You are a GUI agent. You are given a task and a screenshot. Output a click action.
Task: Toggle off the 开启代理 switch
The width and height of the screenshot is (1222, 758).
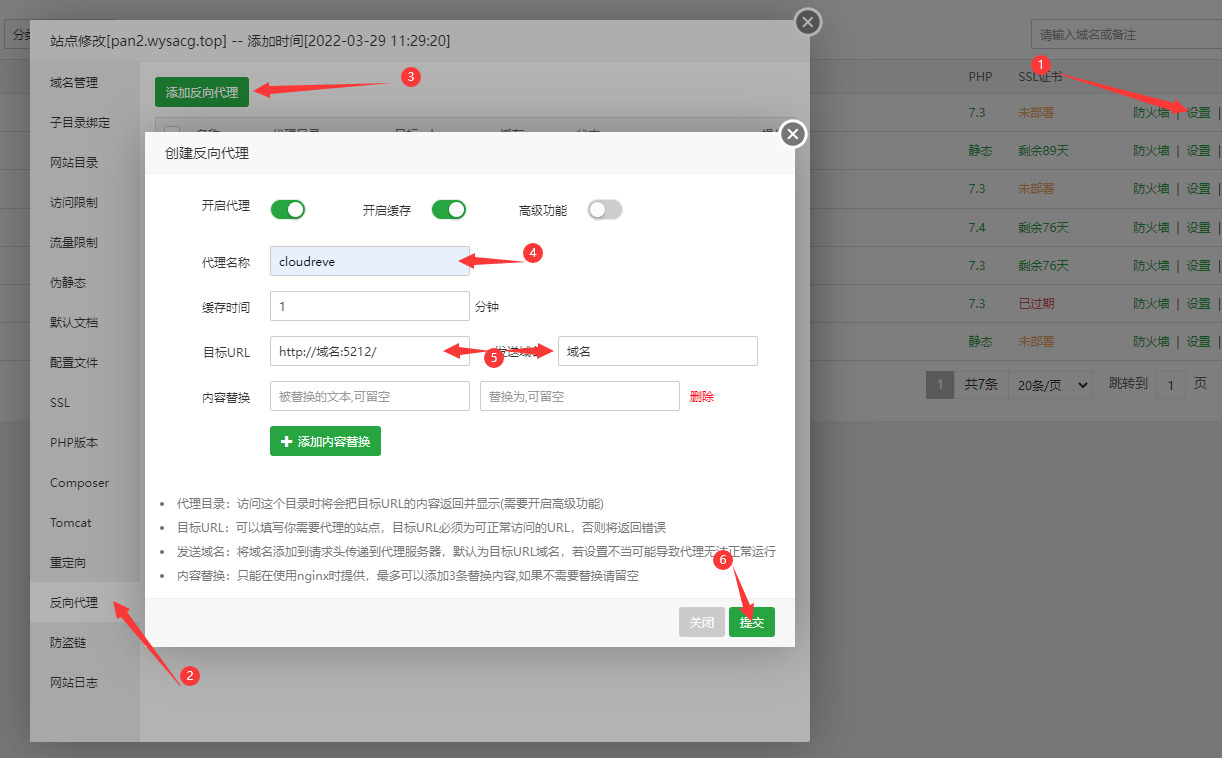(x=288, y=209)
